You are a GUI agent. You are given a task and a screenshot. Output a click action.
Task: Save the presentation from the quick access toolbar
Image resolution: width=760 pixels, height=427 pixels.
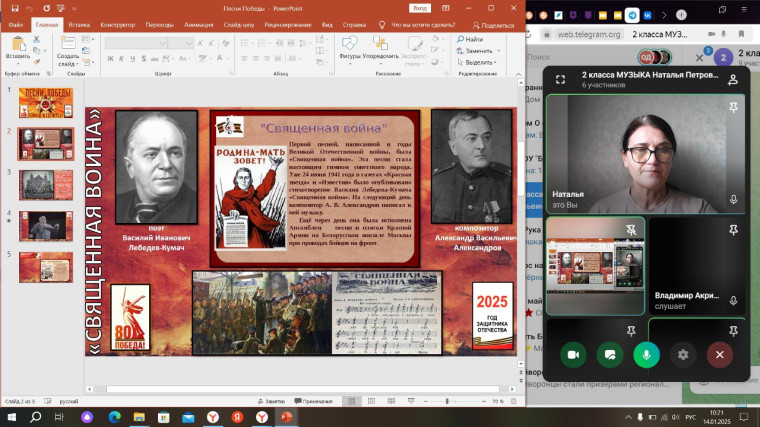pos(15,8)
